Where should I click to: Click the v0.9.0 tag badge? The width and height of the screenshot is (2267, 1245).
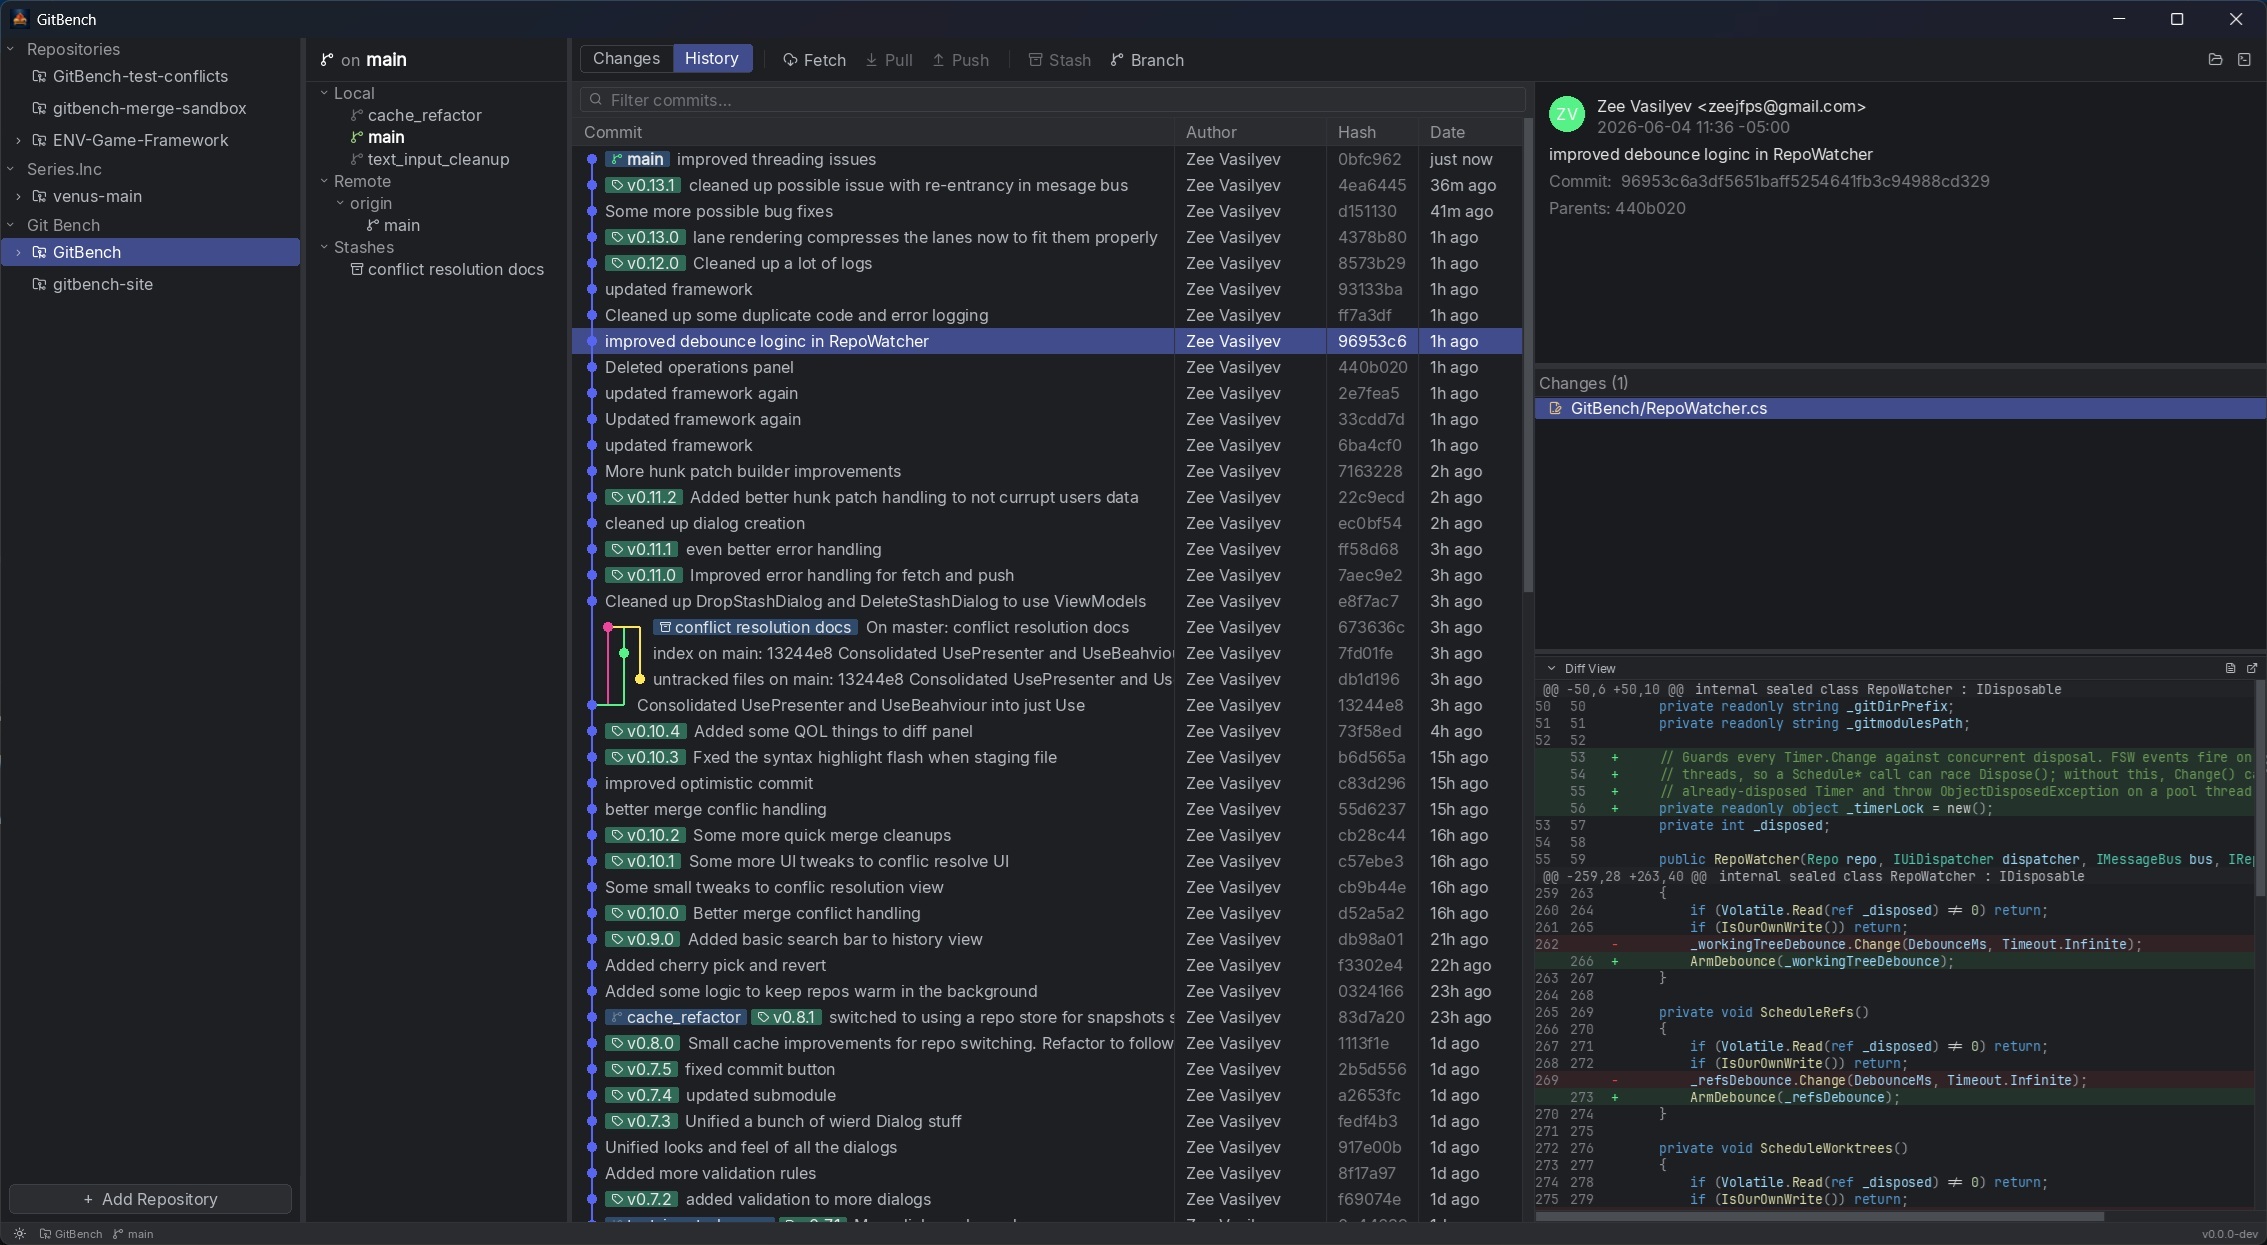(642, 939)
